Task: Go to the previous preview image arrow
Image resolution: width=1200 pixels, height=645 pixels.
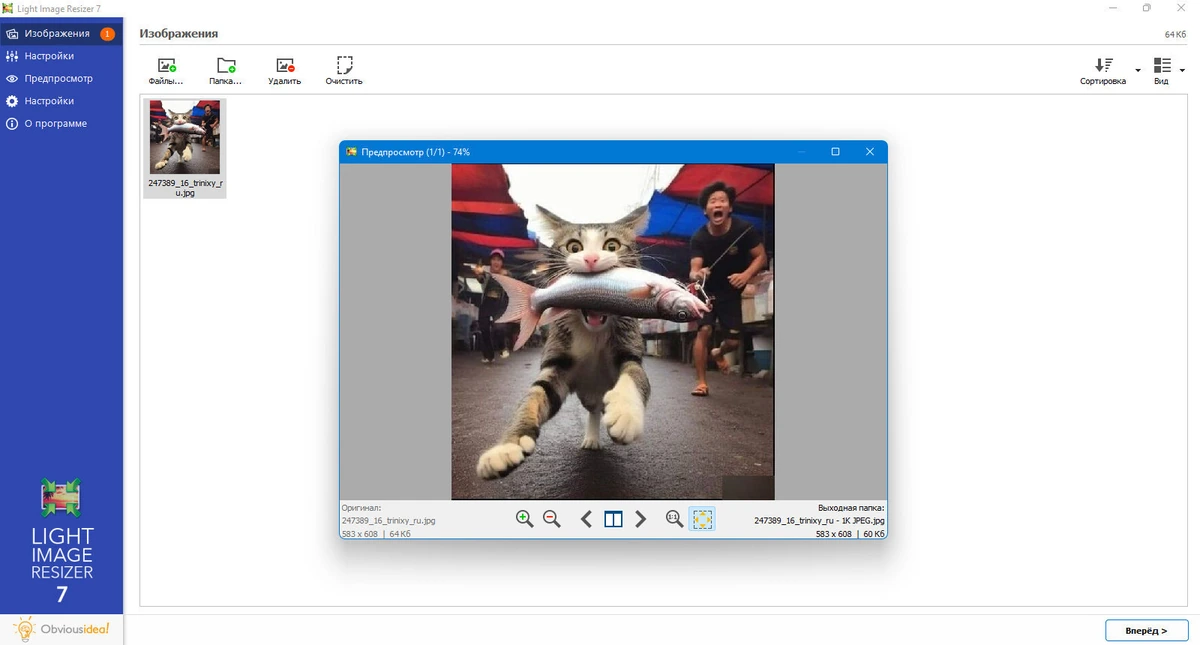Action: (586, 519)
